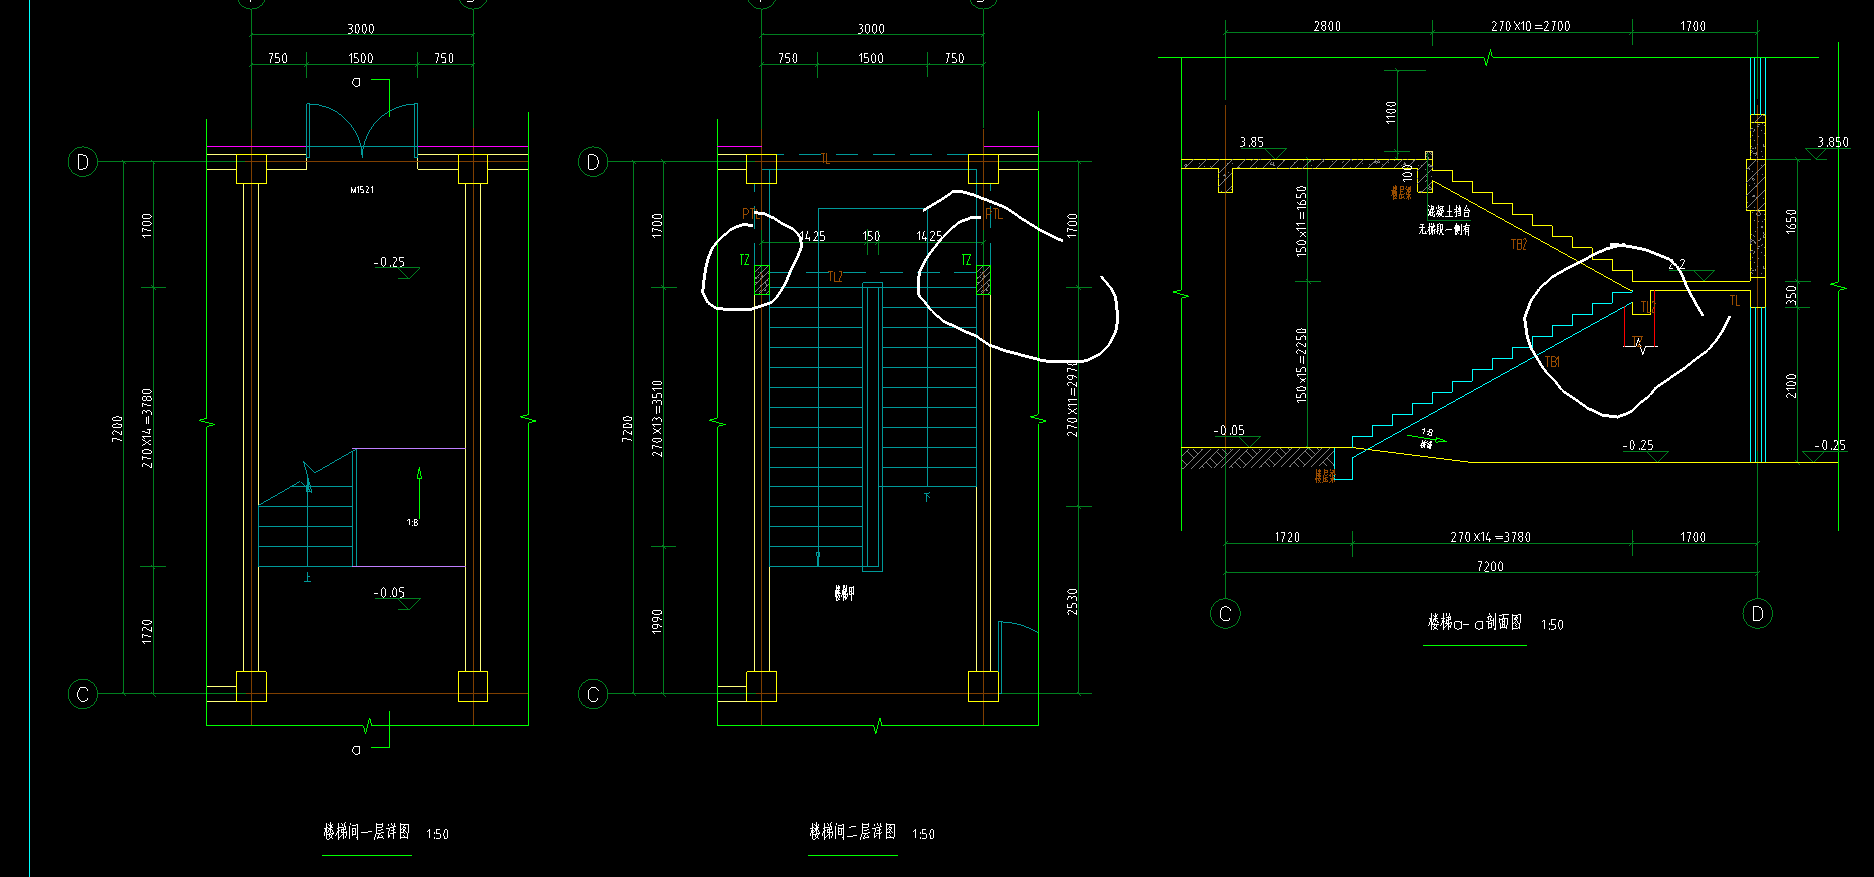Select the 150x11=1650 riser dimension
The height and width of the screenshot is (877, 1874).
[x=1301, y=220]
